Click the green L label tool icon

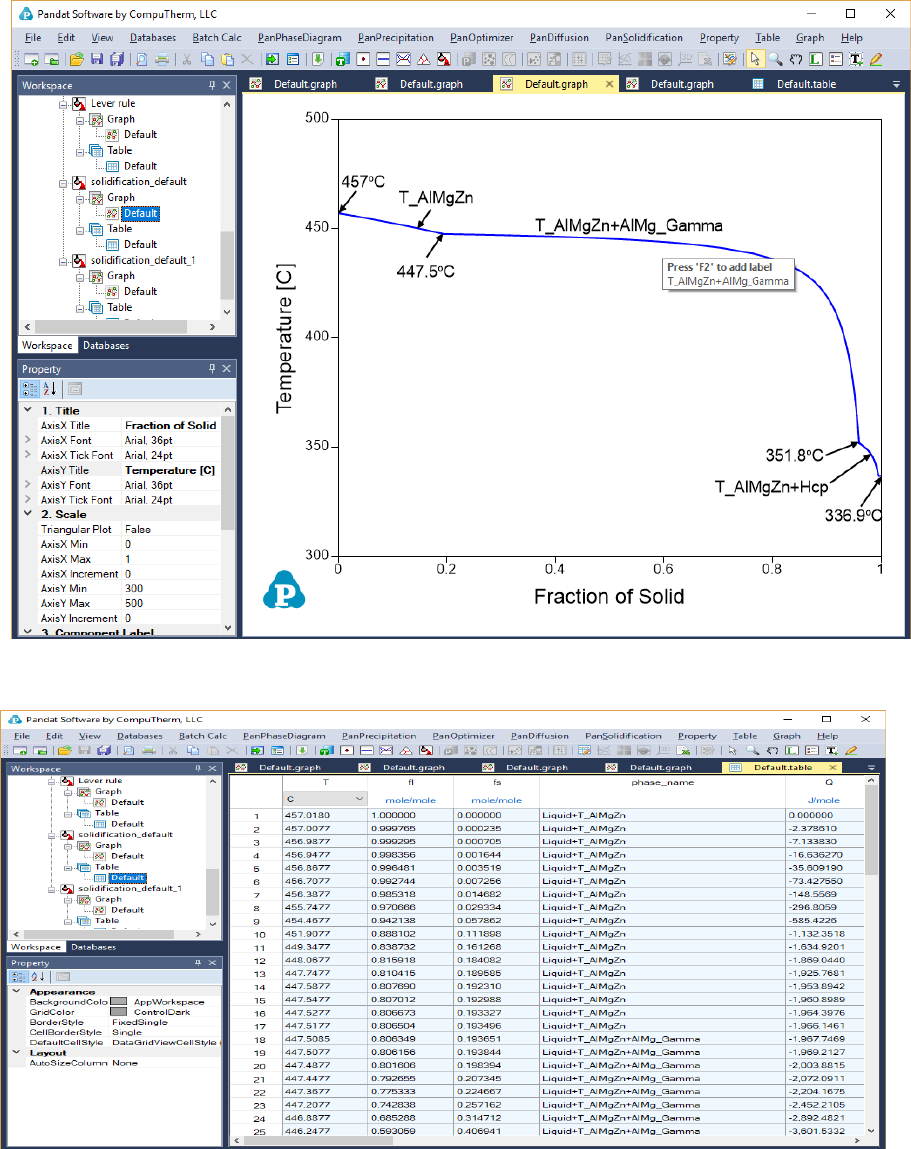[x=816, y=59]
